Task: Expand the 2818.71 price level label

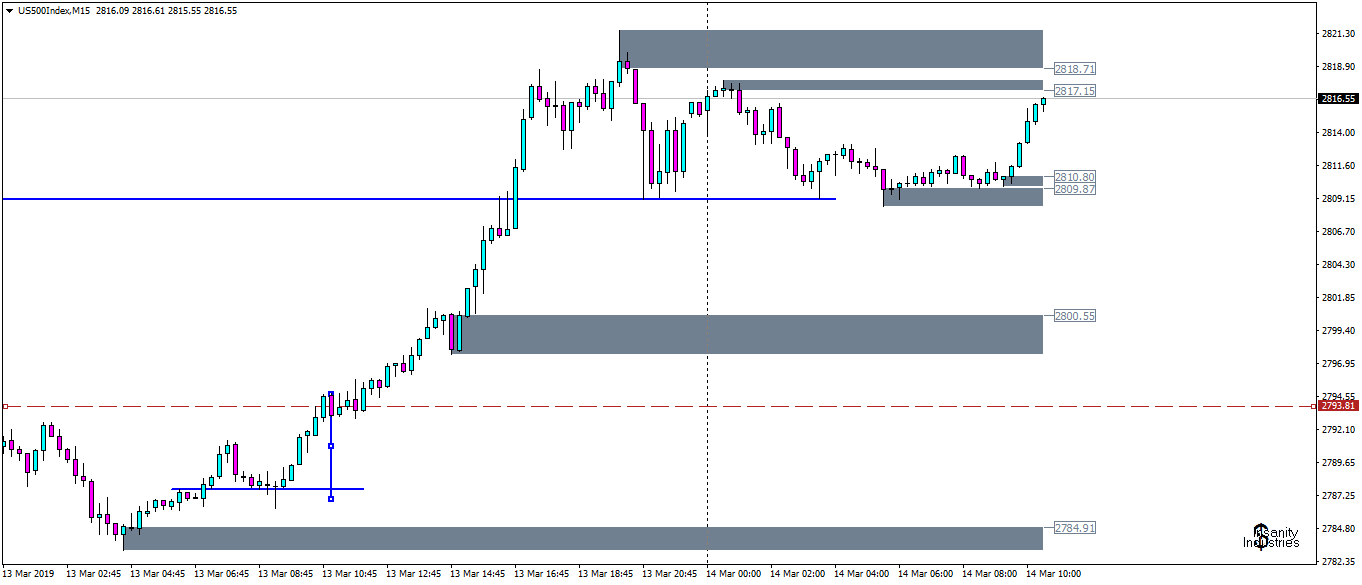Action: [x=1073, y=69]
